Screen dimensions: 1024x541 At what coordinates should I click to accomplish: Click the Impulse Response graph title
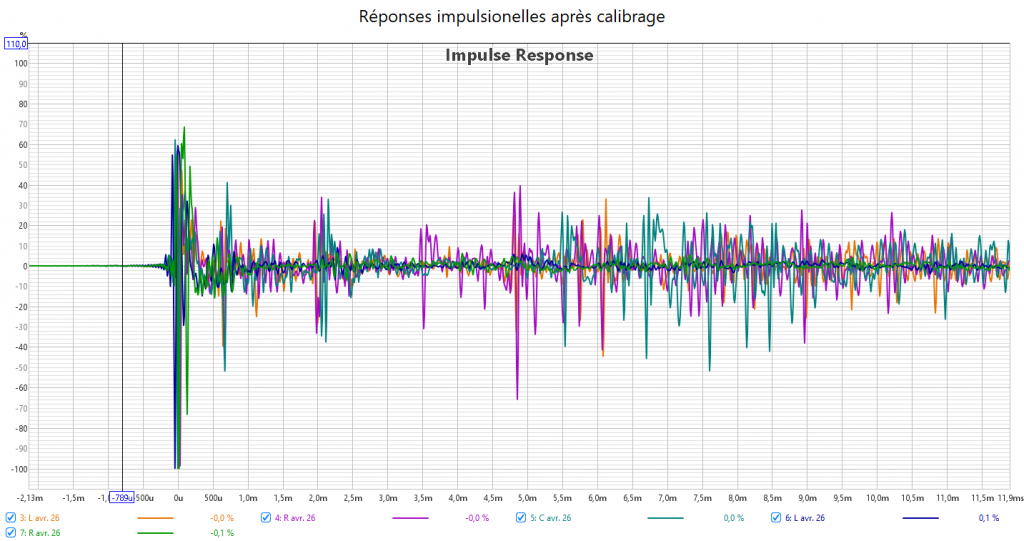click(519, 56)
